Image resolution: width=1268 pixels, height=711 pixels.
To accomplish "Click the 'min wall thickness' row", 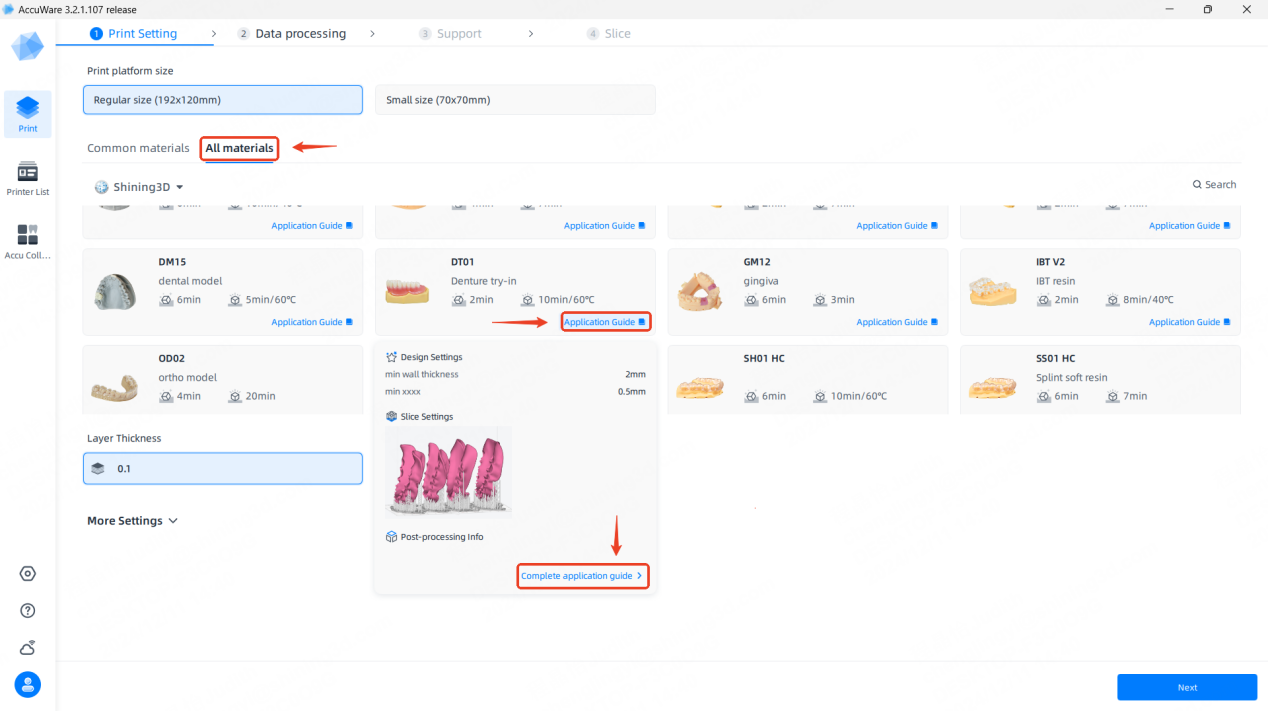I will (515, 374).
